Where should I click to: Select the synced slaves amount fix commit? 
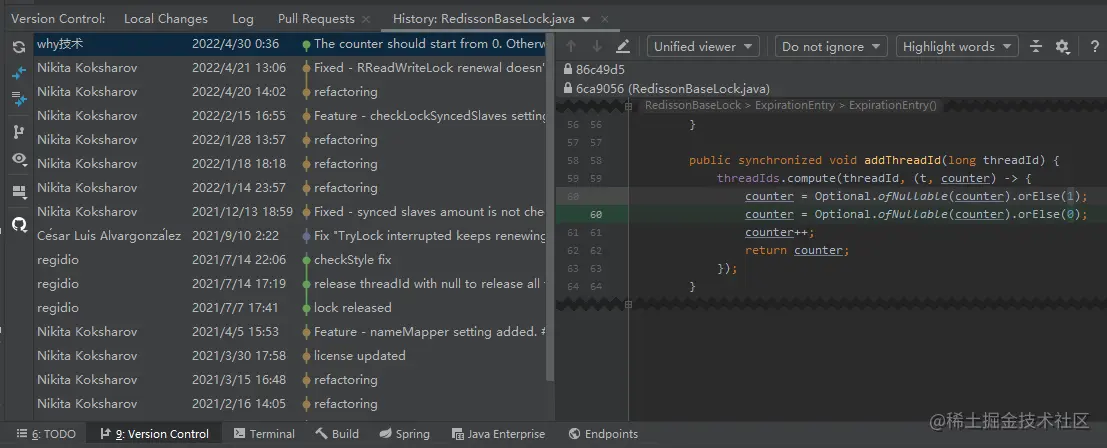pos(289,212)
